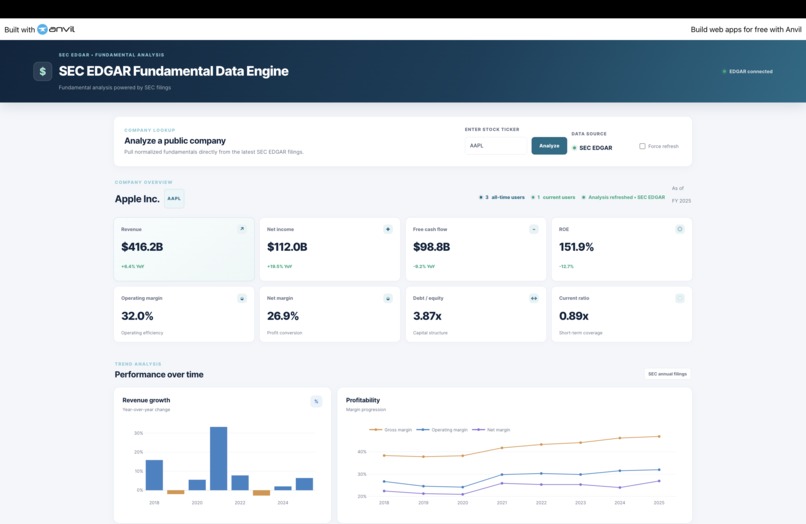Click the circle icon on the ROE card
Viewport: 806px width, 524px height.
click(680, 229)
